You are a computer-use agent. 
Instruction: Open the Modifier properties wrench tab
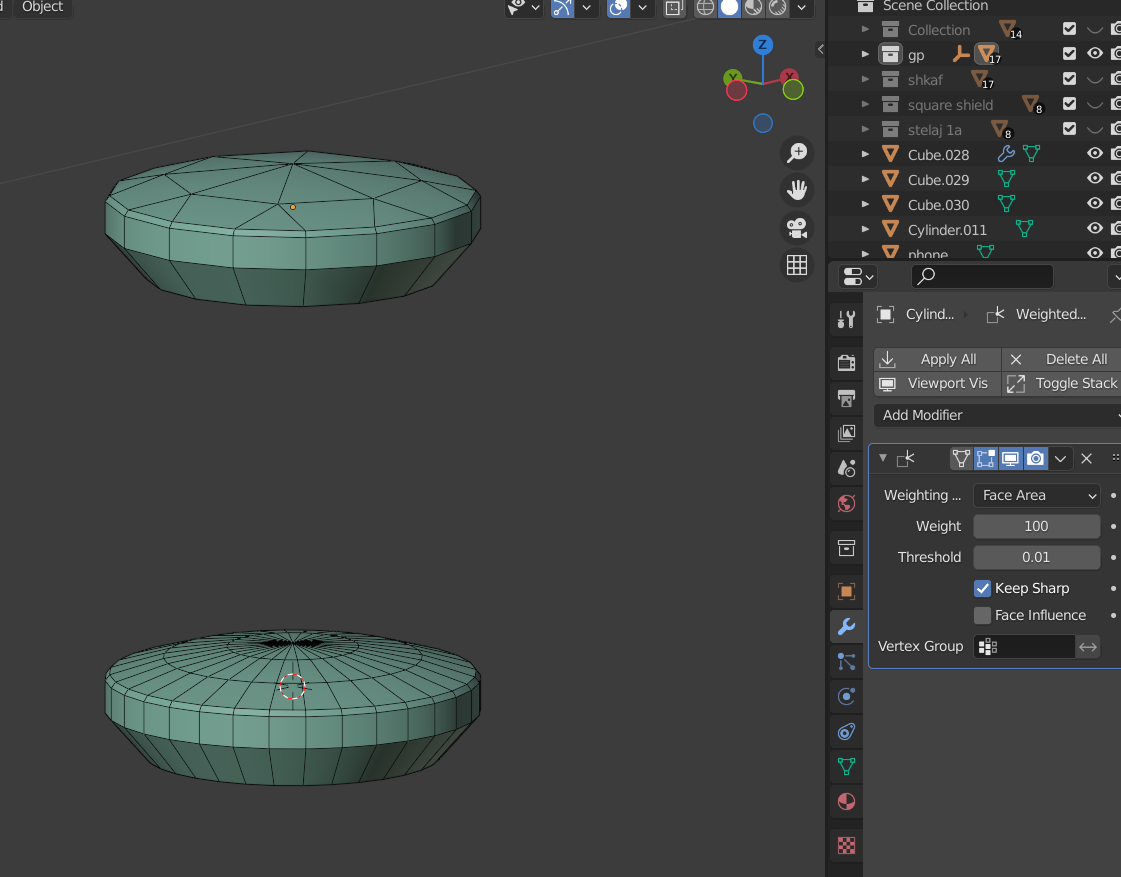846,627
